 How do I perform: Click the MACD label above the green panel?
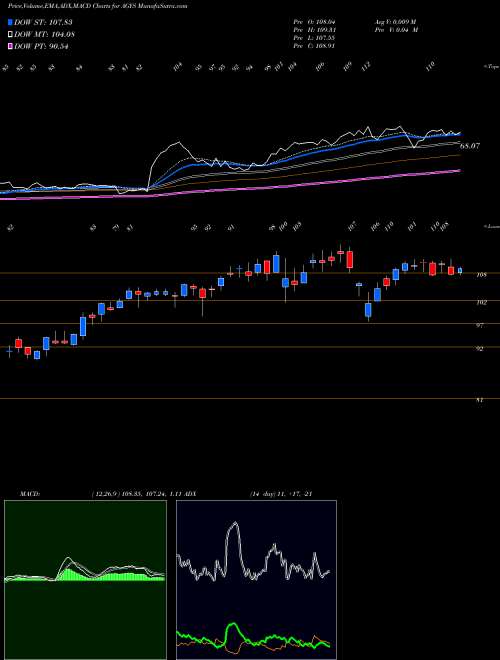coord(29,494)
